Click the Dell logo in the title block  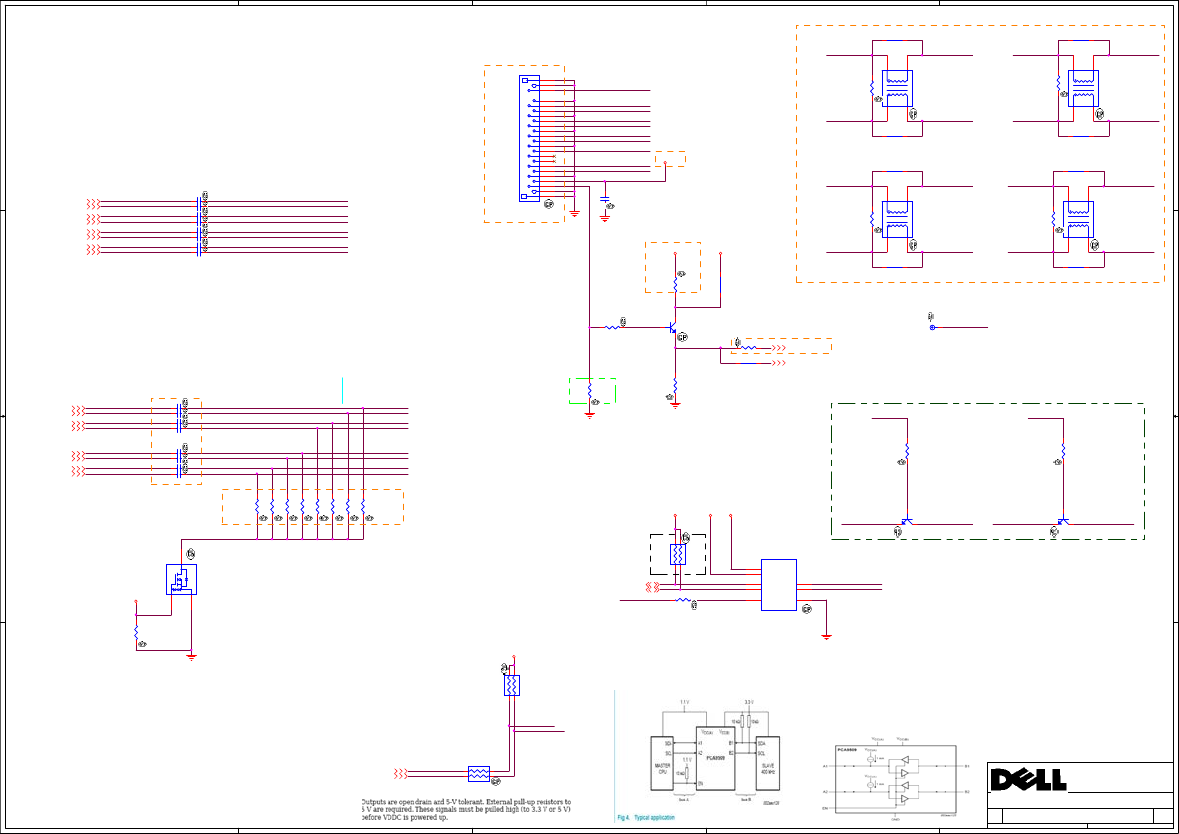[1028, 780]
